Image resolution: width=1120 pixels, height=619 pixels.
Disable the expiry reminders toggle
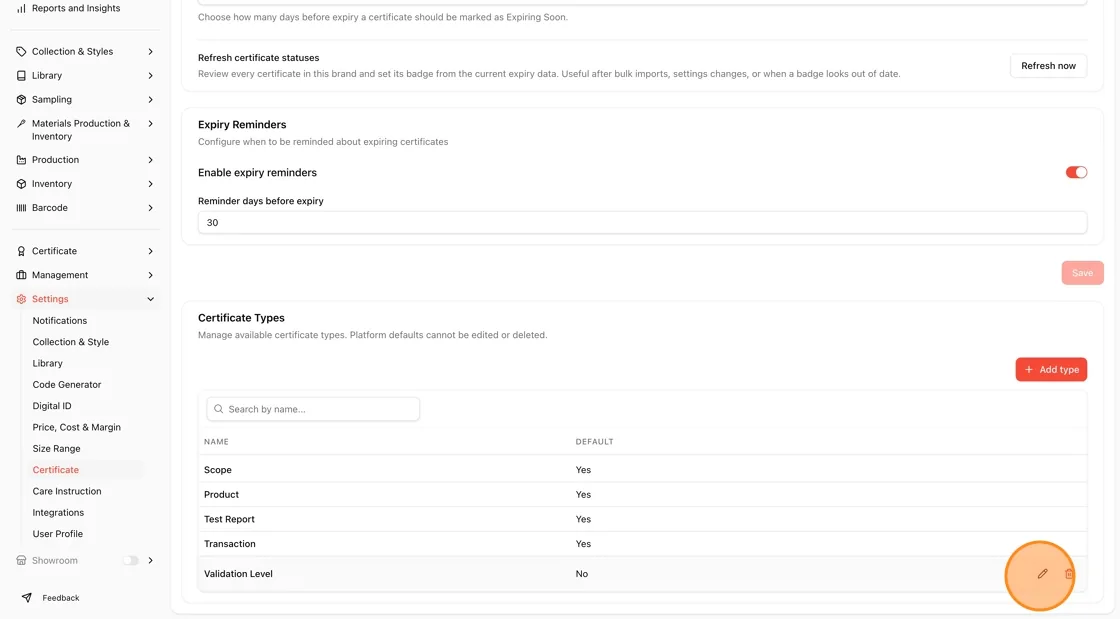1076,172
